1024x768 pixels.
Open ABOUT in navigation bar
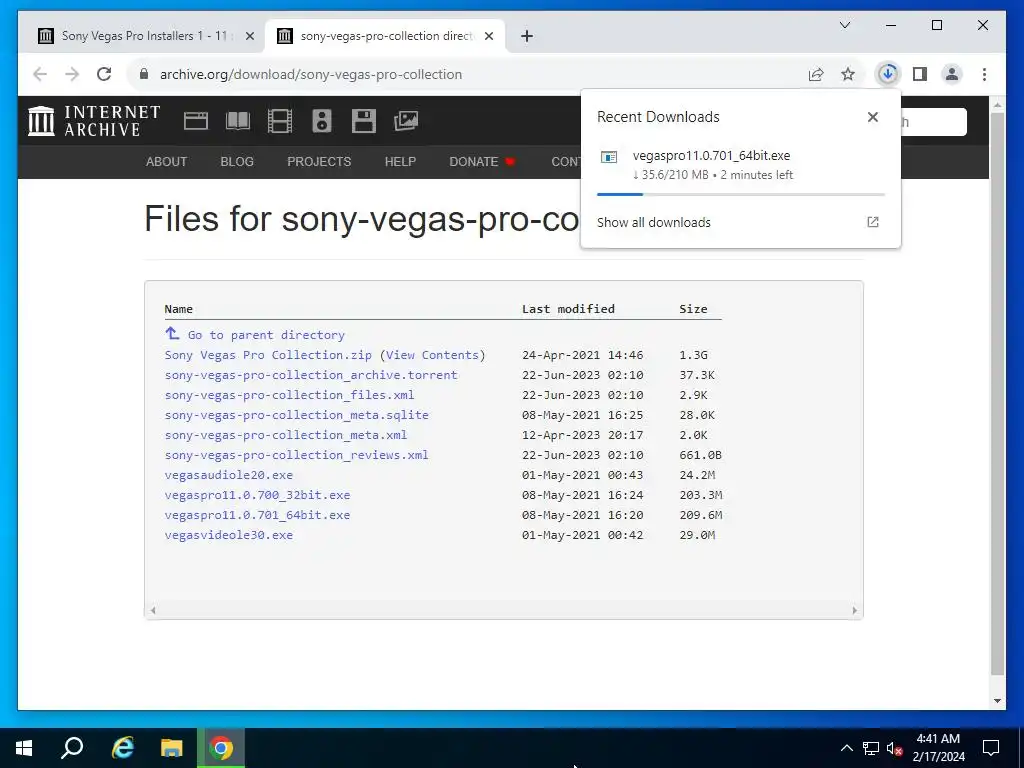pos(167,161)
